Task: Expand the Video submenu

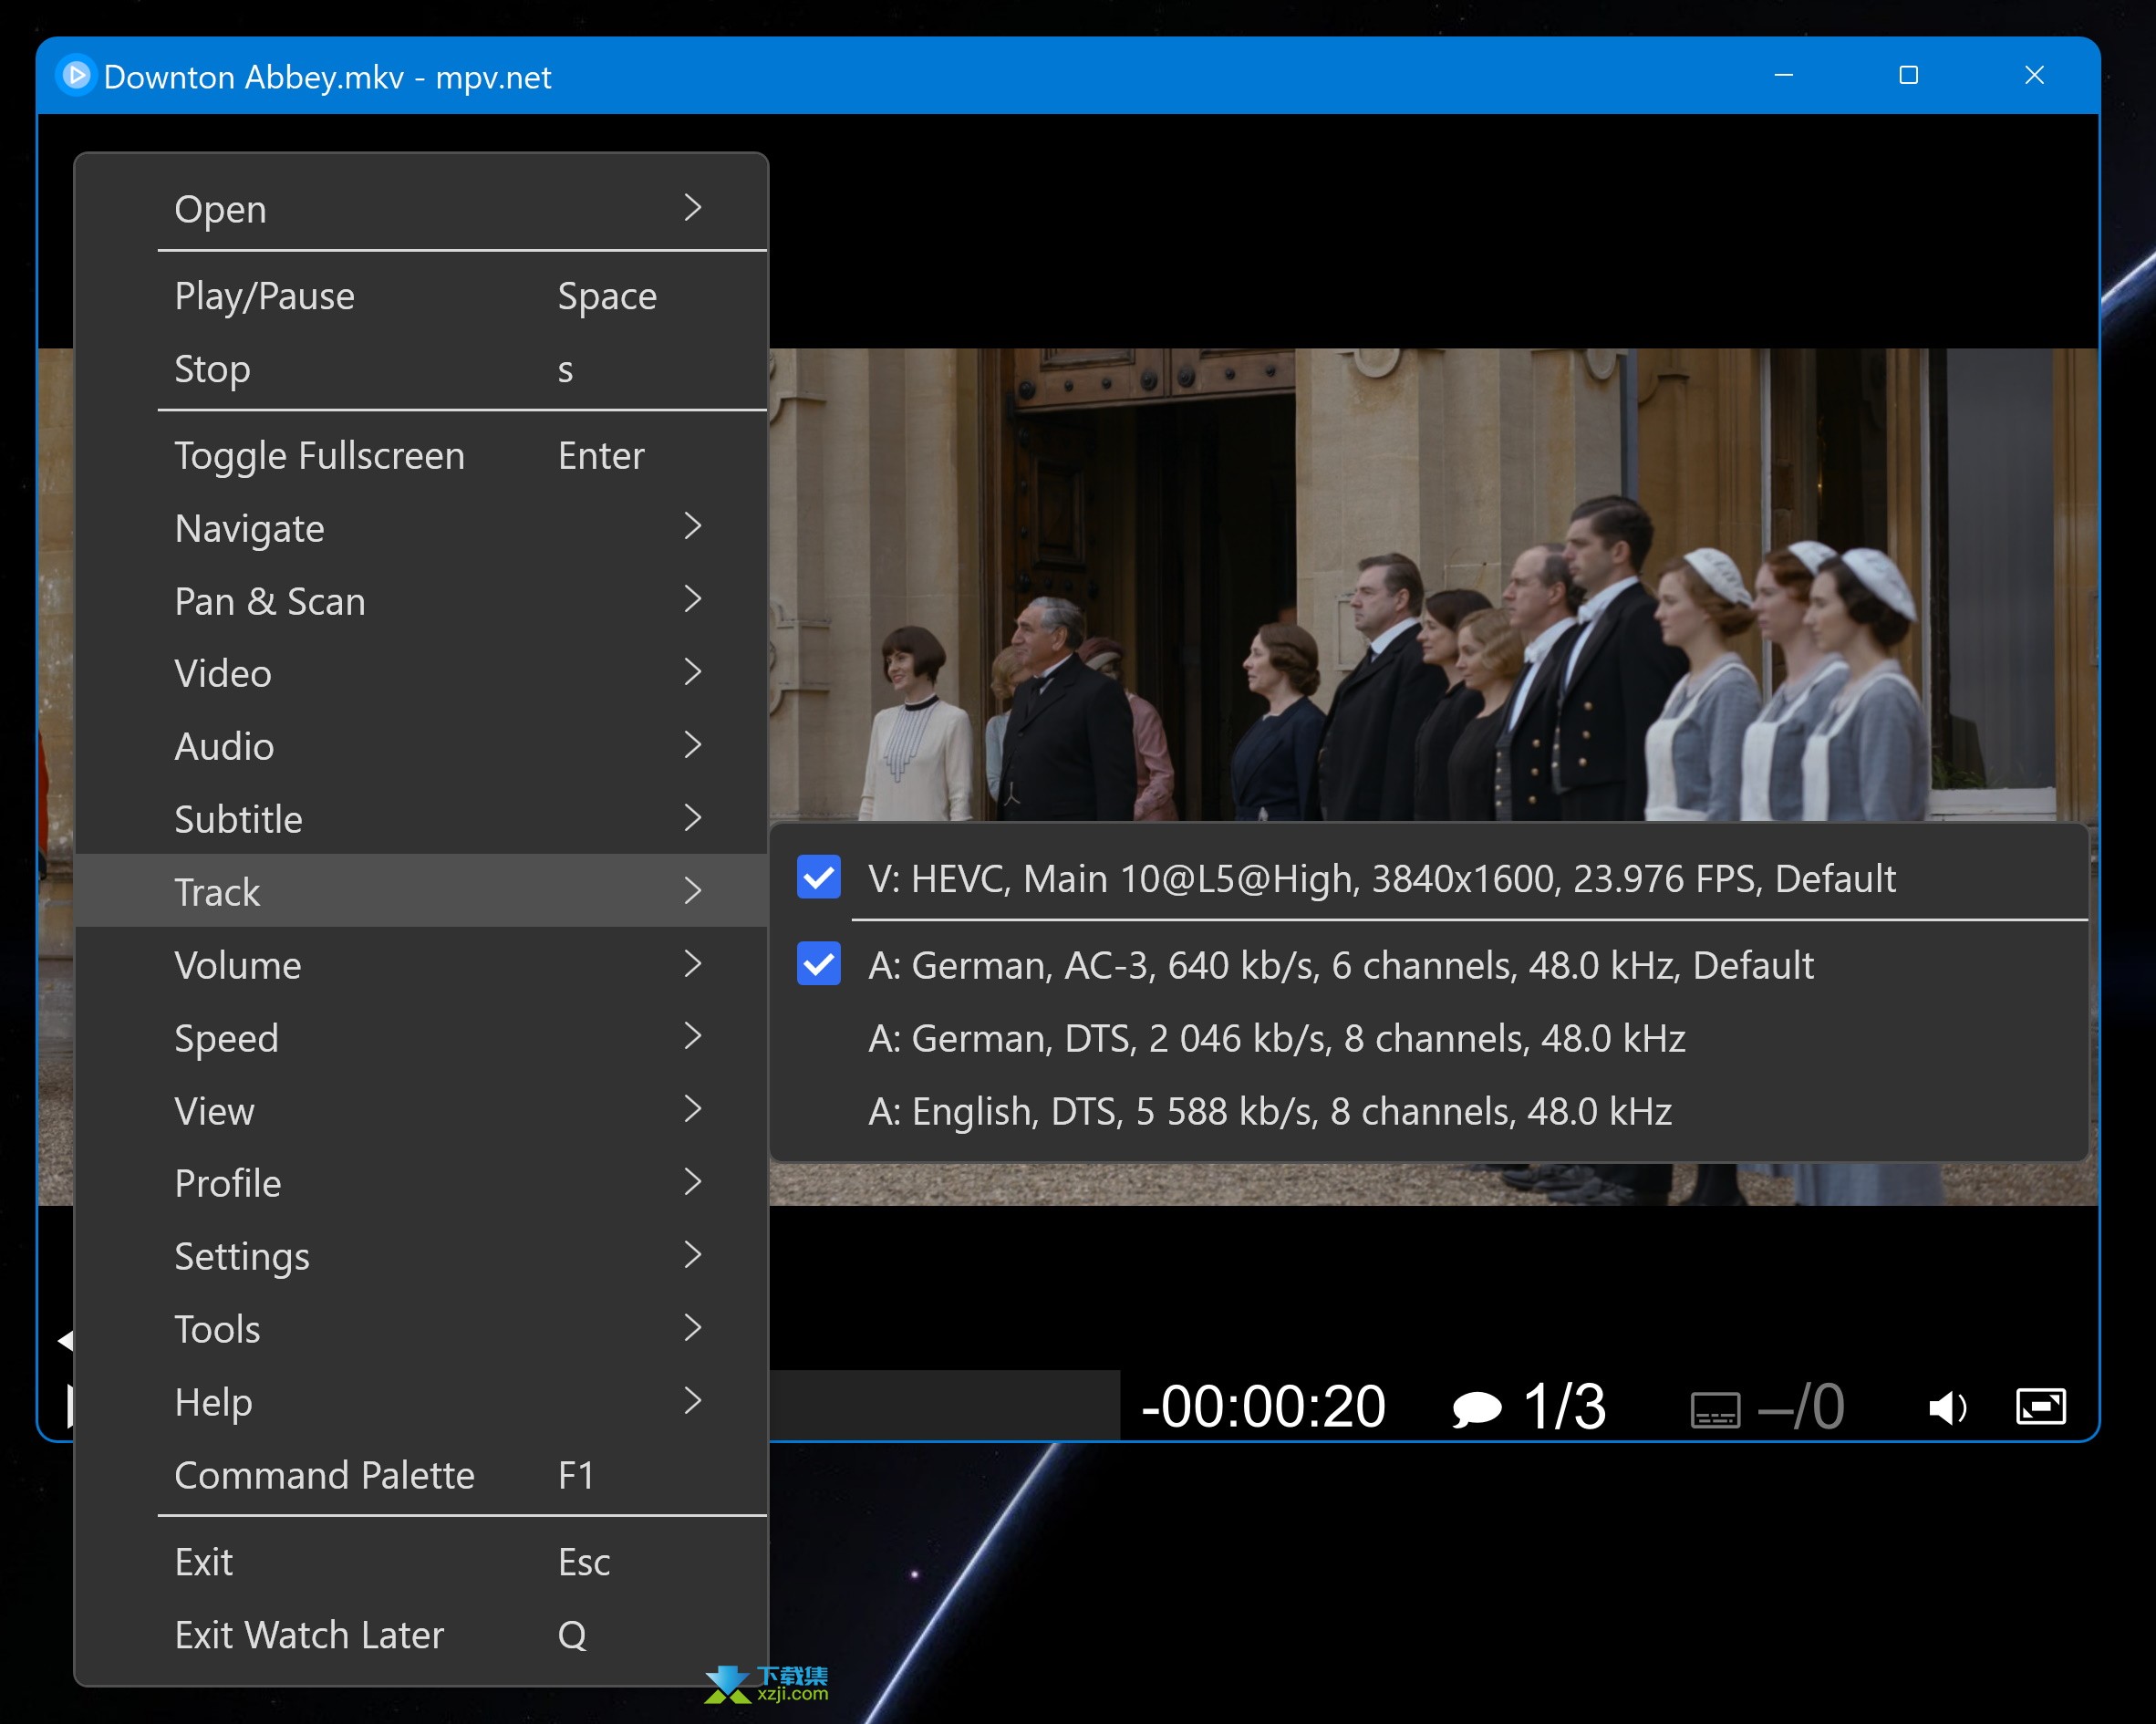Action: [432, 676]
